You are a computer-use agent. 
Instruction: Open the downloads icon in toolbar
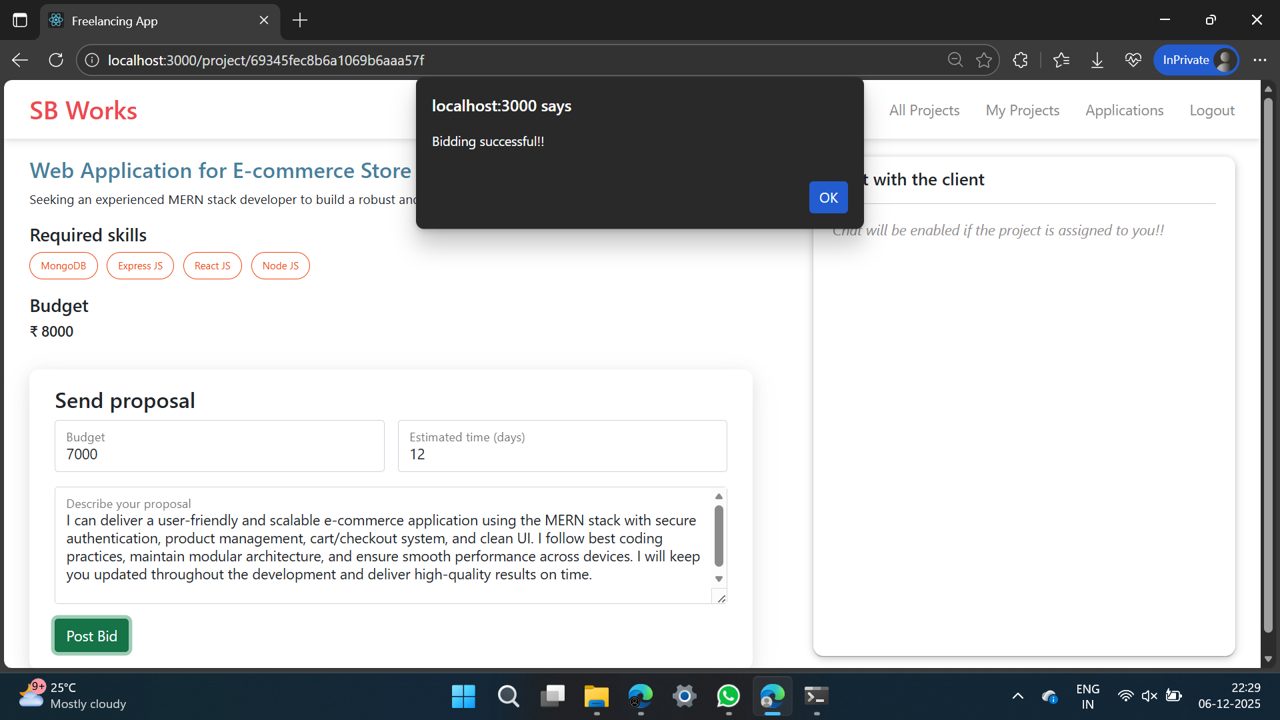pyautogui.click(x=1097, y=60)
